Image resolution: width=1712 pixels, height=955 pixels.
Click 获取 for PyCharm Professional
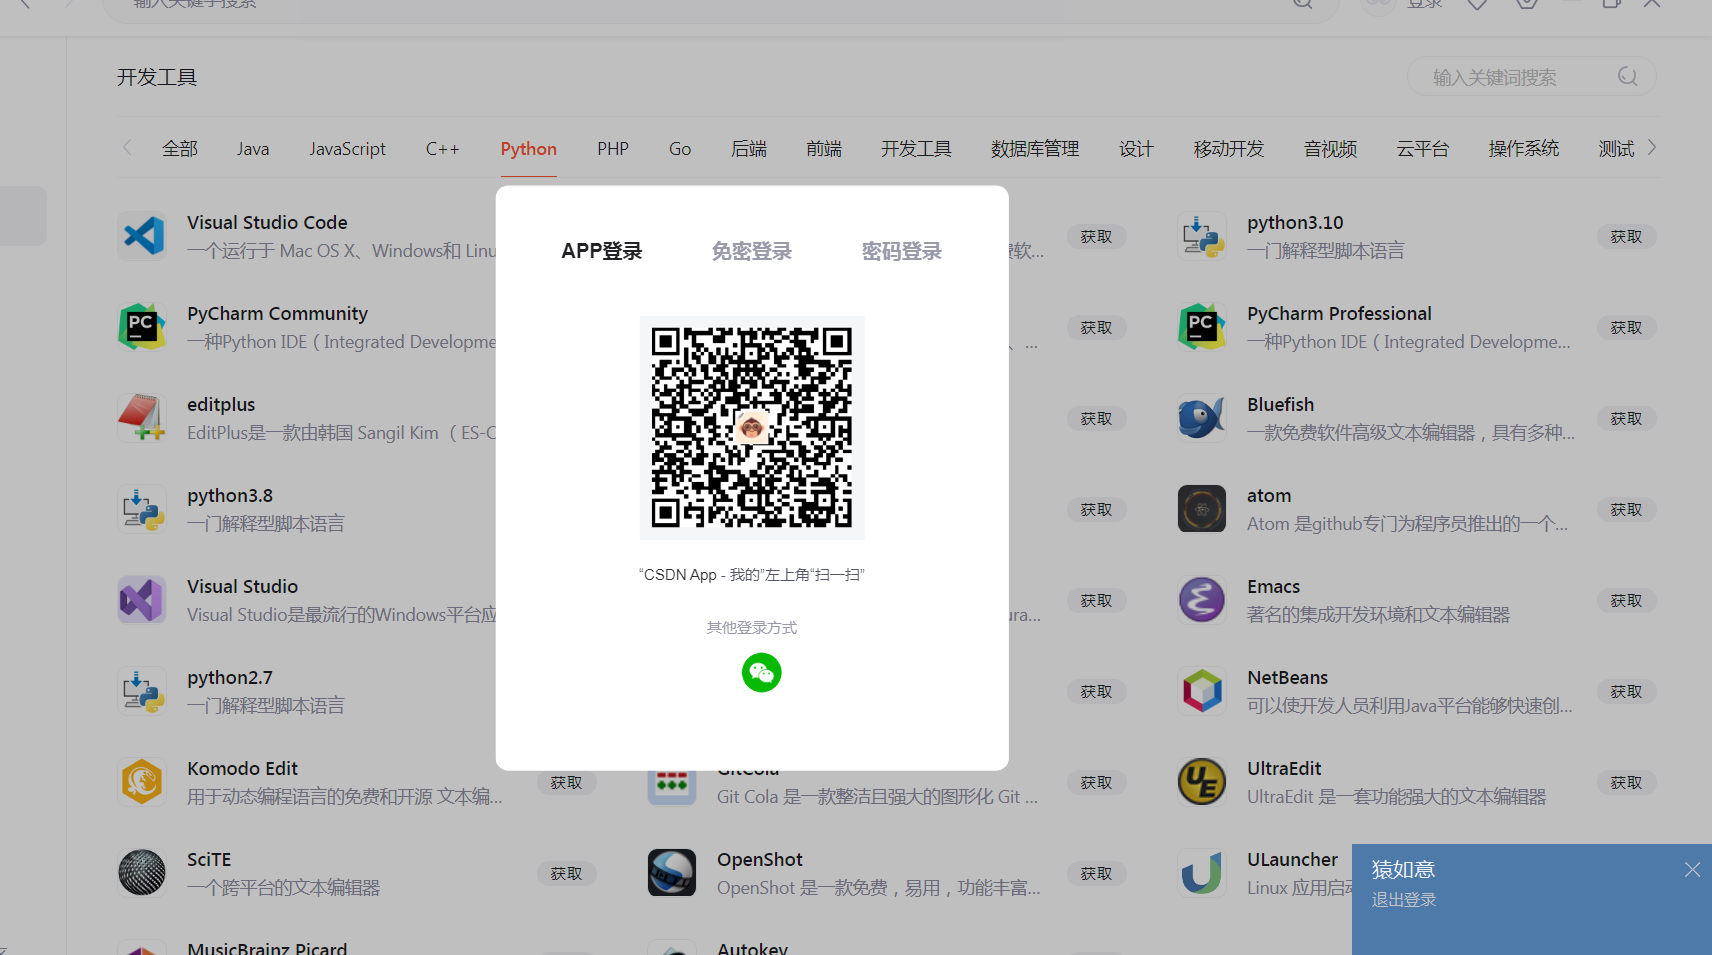click(x=1627, y=328)
